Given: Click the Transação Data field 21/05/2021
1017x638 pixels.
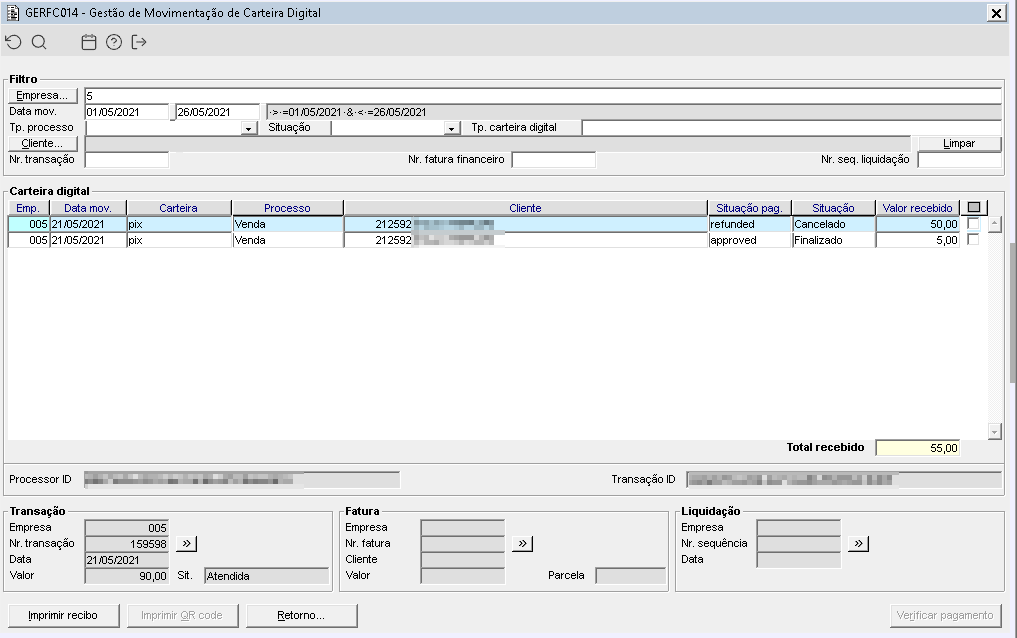Looking at the screenshot, I should [x=126, y=560].
